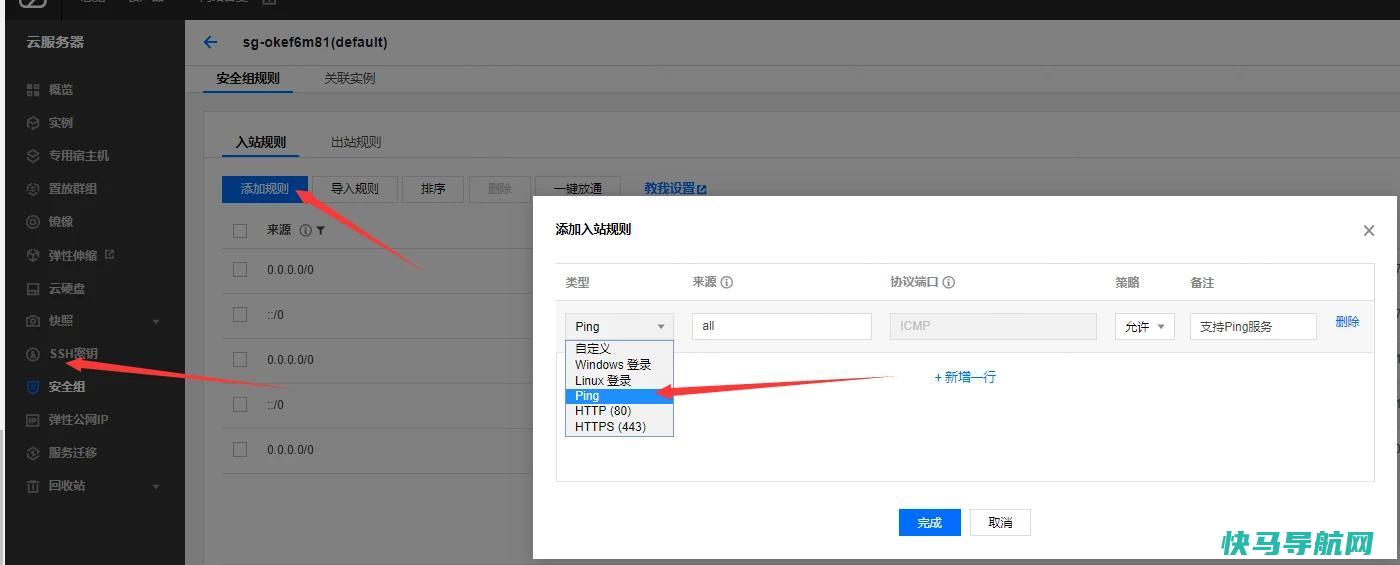This screenshot has height=565, width=1400.
Task: Click the 来源 input field containing all
Action: point(782,326)
